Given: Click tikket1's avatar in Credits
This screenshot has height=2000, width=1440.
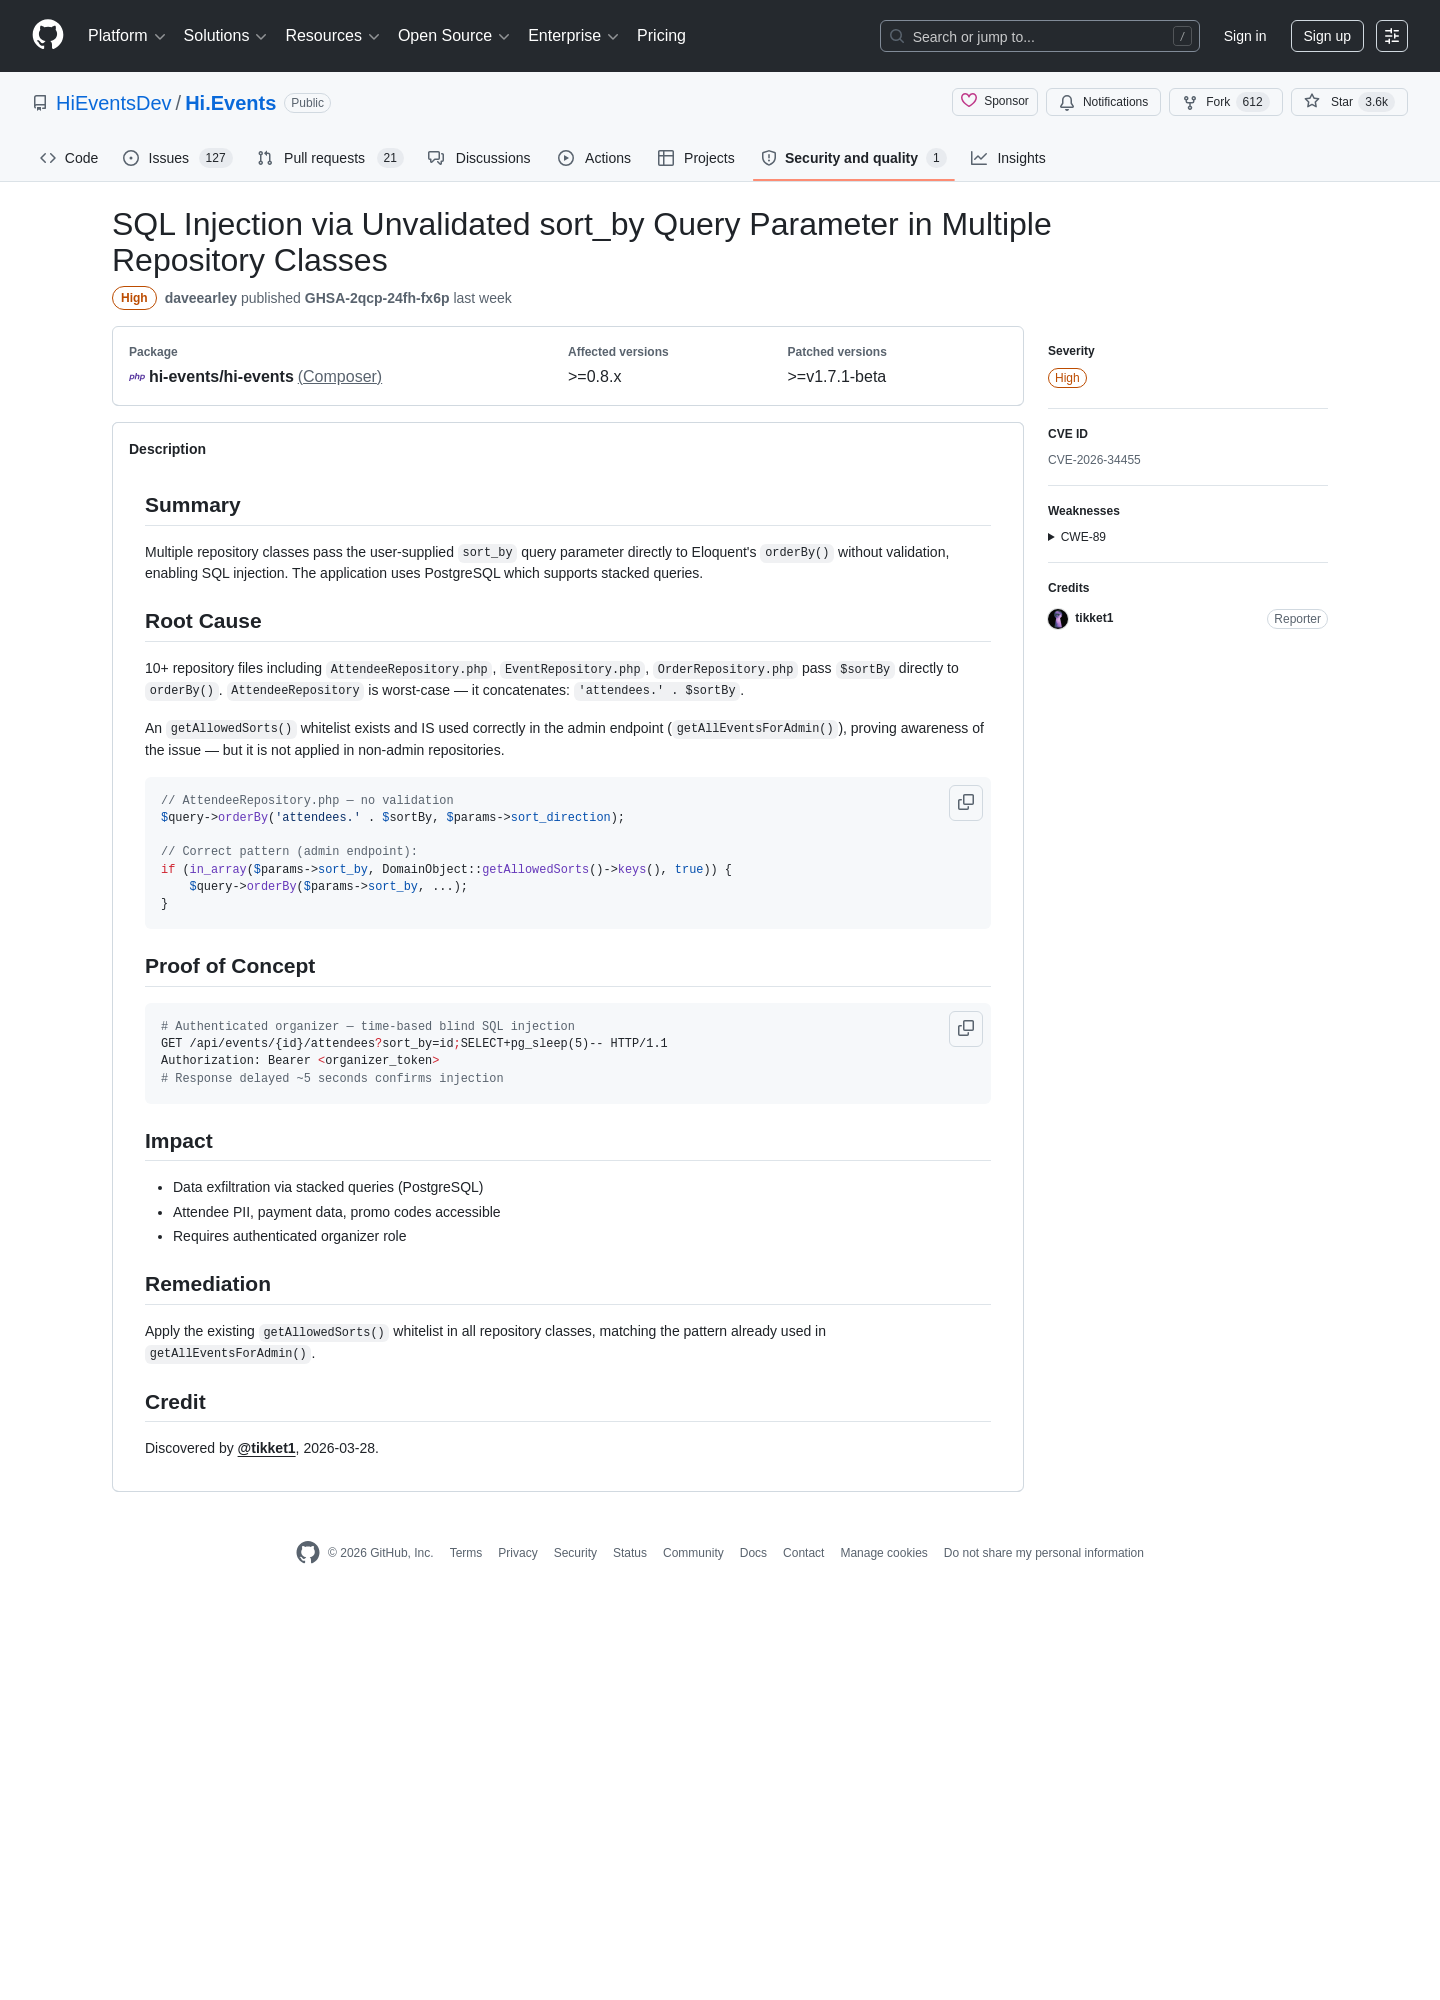Looking at the screenshot, I should tap(1058, 619).
